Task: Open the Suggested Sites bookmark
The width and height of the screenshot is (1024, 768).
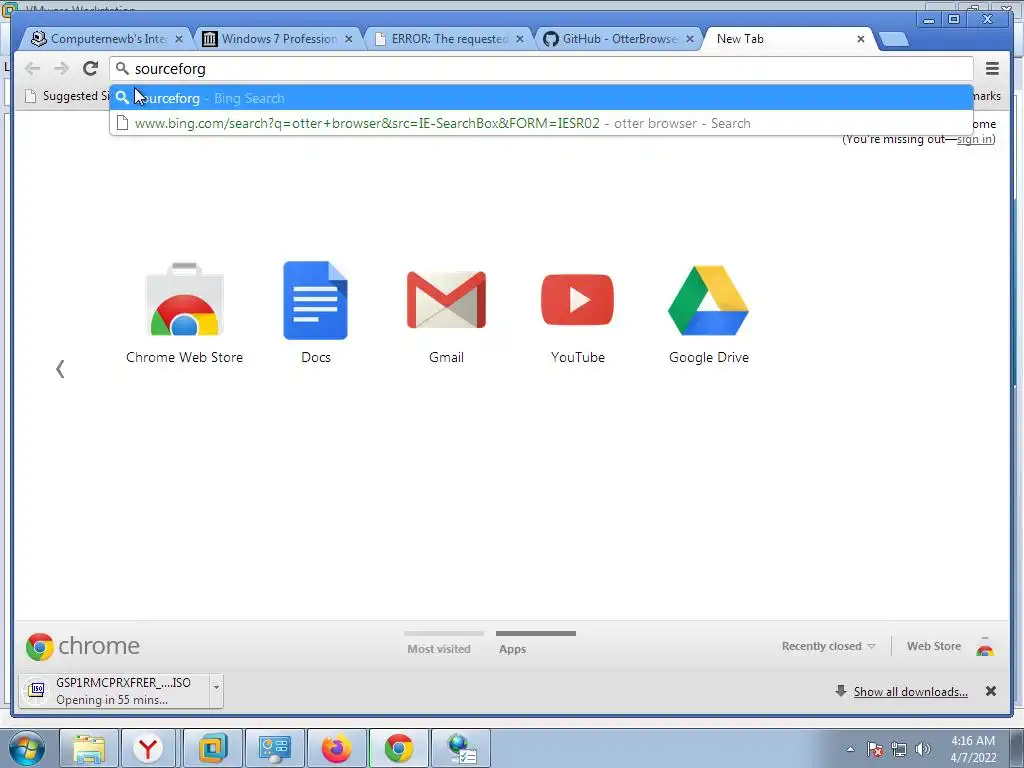Action: tap(68, 96)
